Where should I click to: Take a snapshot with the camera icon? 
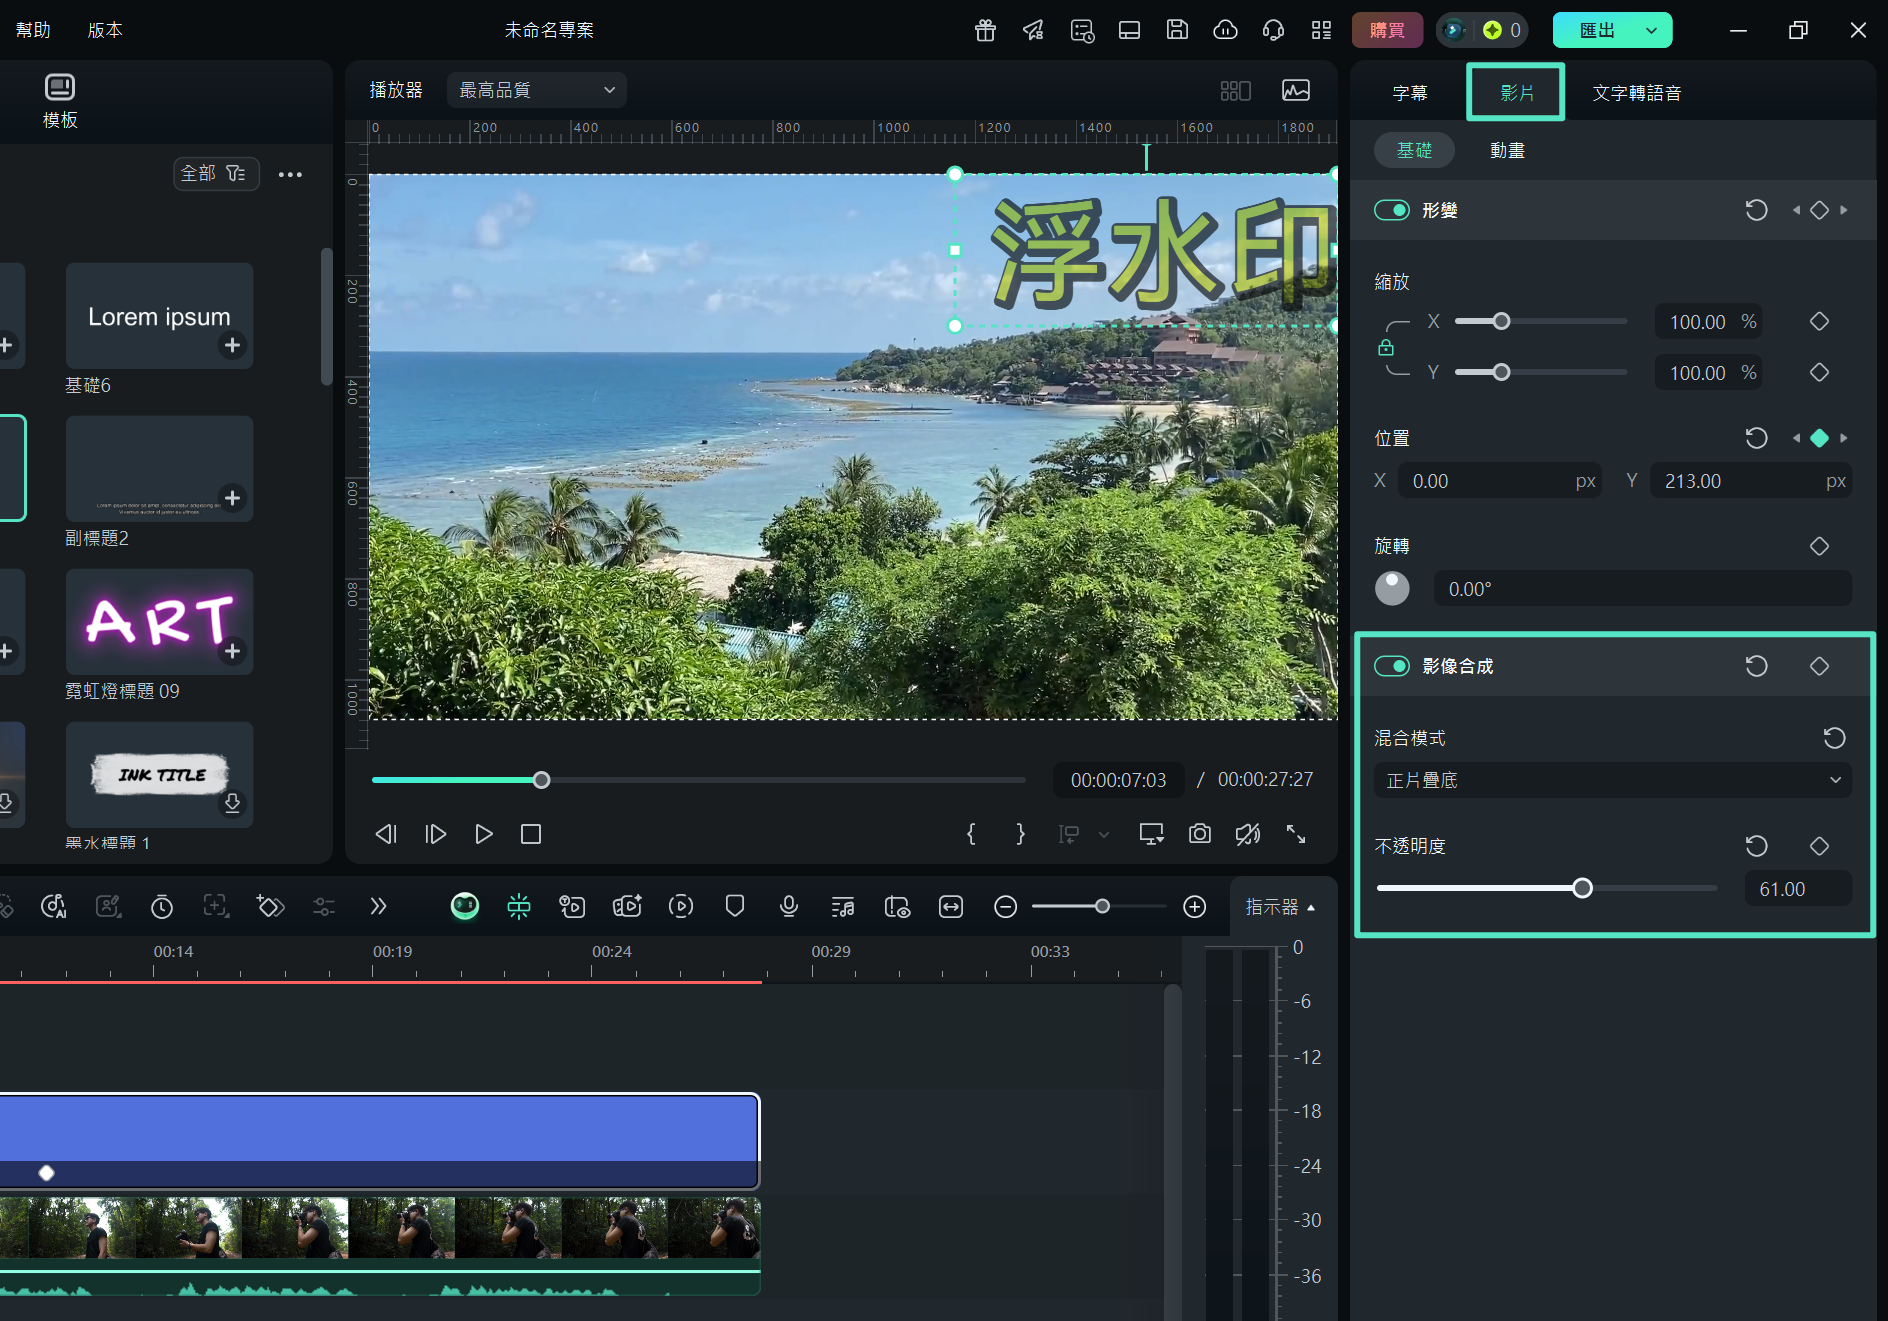coord(1199,834)
